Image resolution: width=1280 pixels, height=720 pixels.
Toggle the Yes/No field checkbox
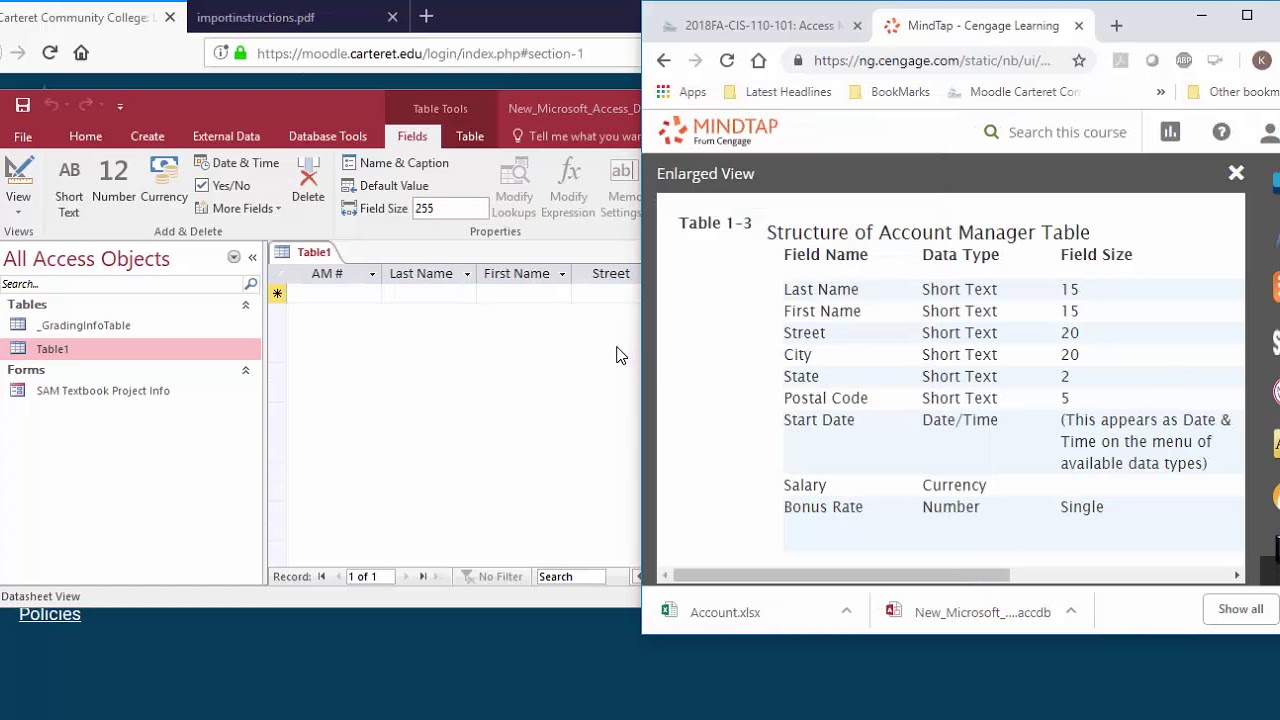pos(202,186)
